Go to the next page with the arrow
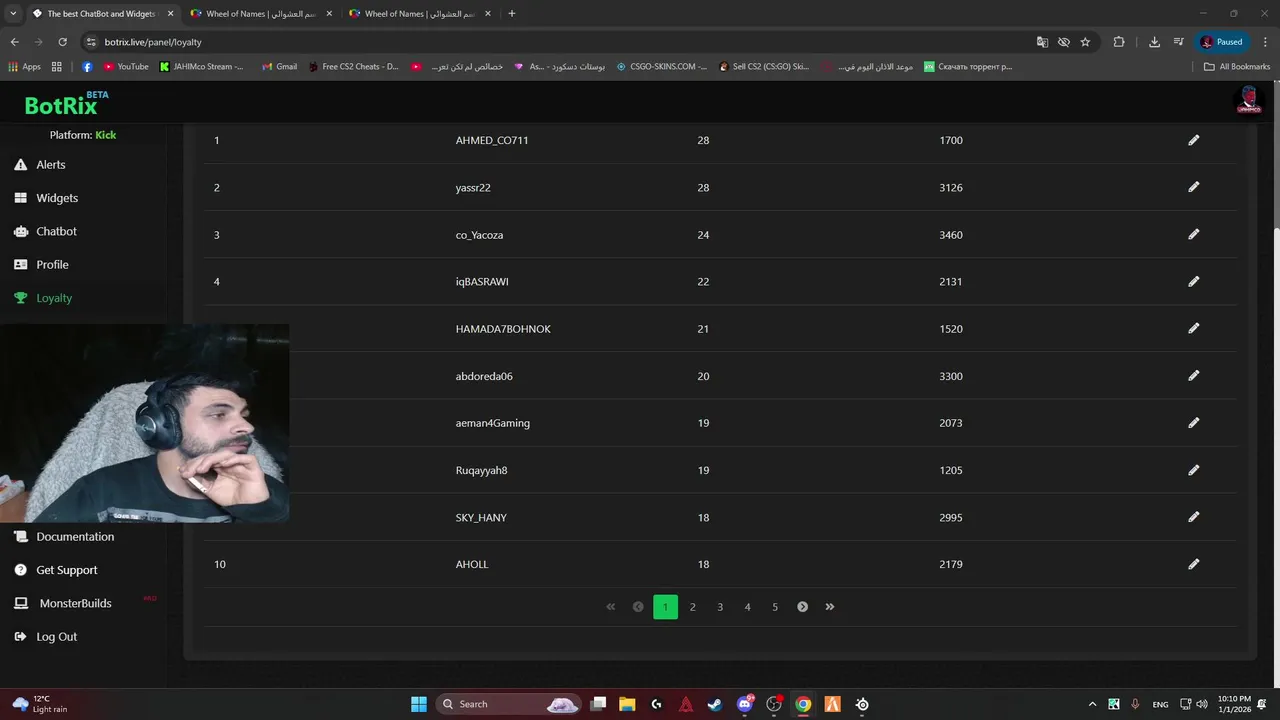Image resolution: width=1280 pixels, height=720 pixels. point(802,607)
